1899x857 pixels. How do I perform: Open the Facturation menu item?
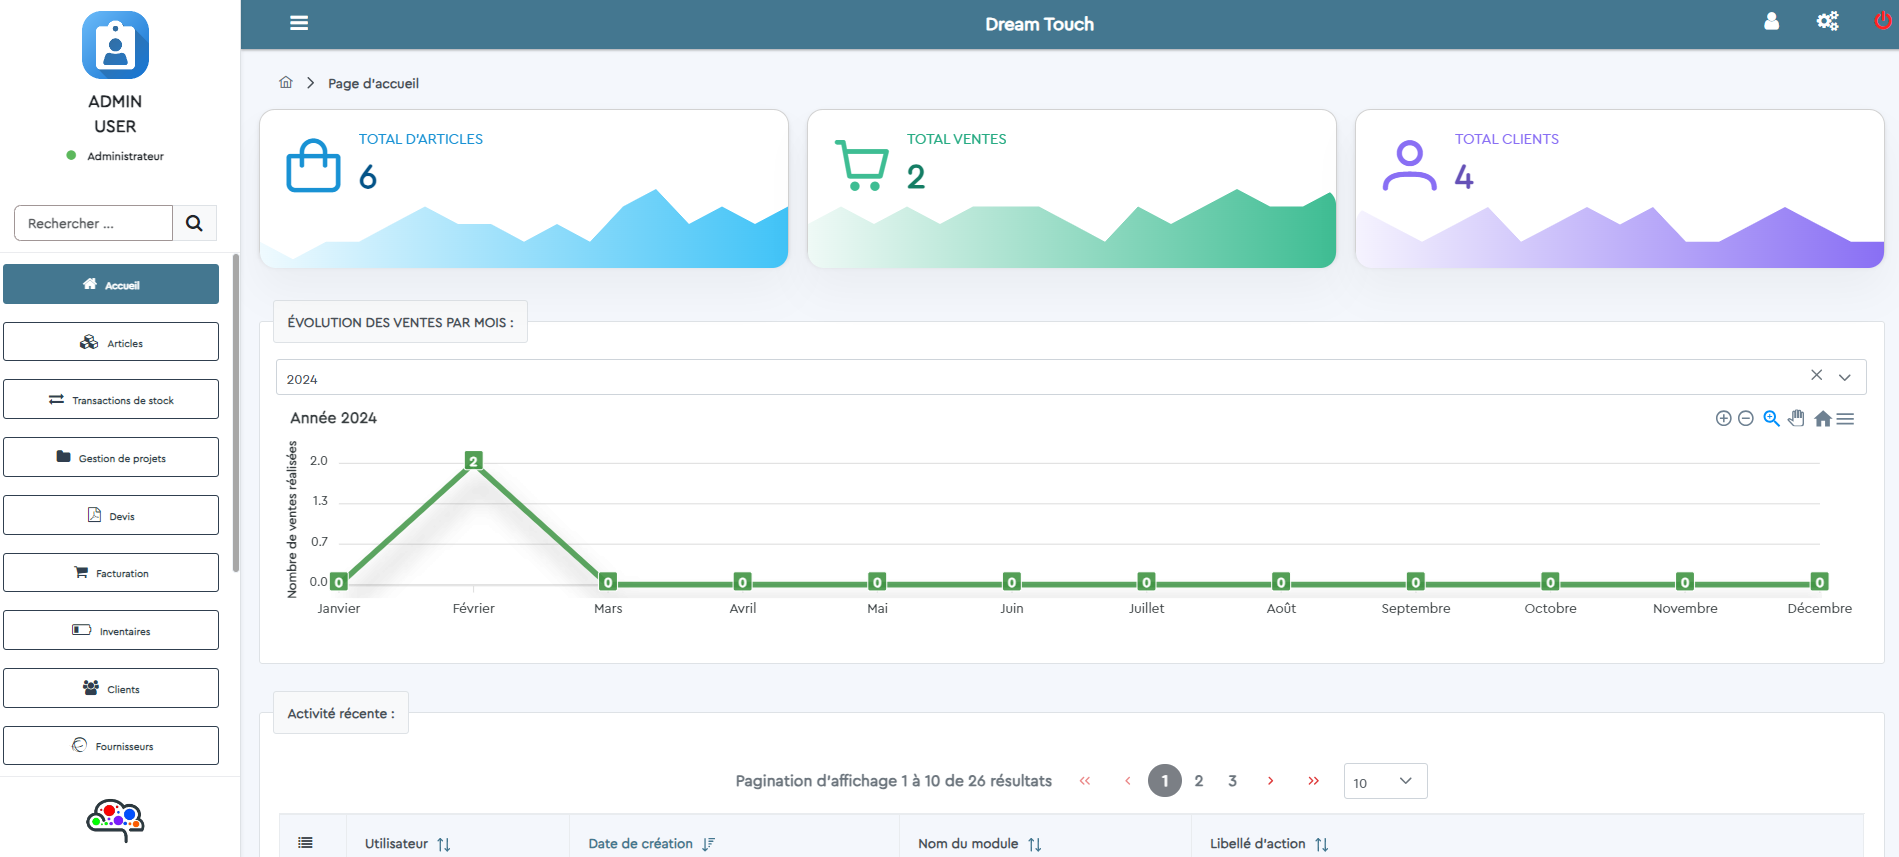click(x=111, y=573)
